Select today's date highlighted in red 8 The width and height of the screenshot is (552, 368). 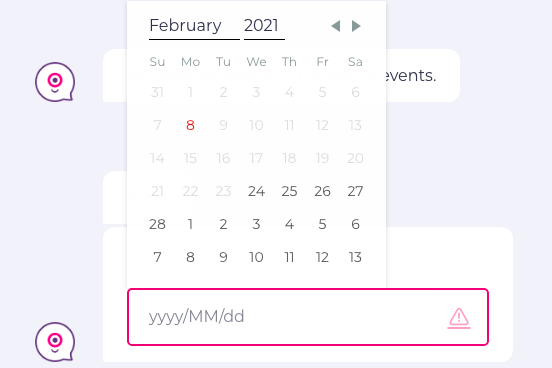point(190,125)
